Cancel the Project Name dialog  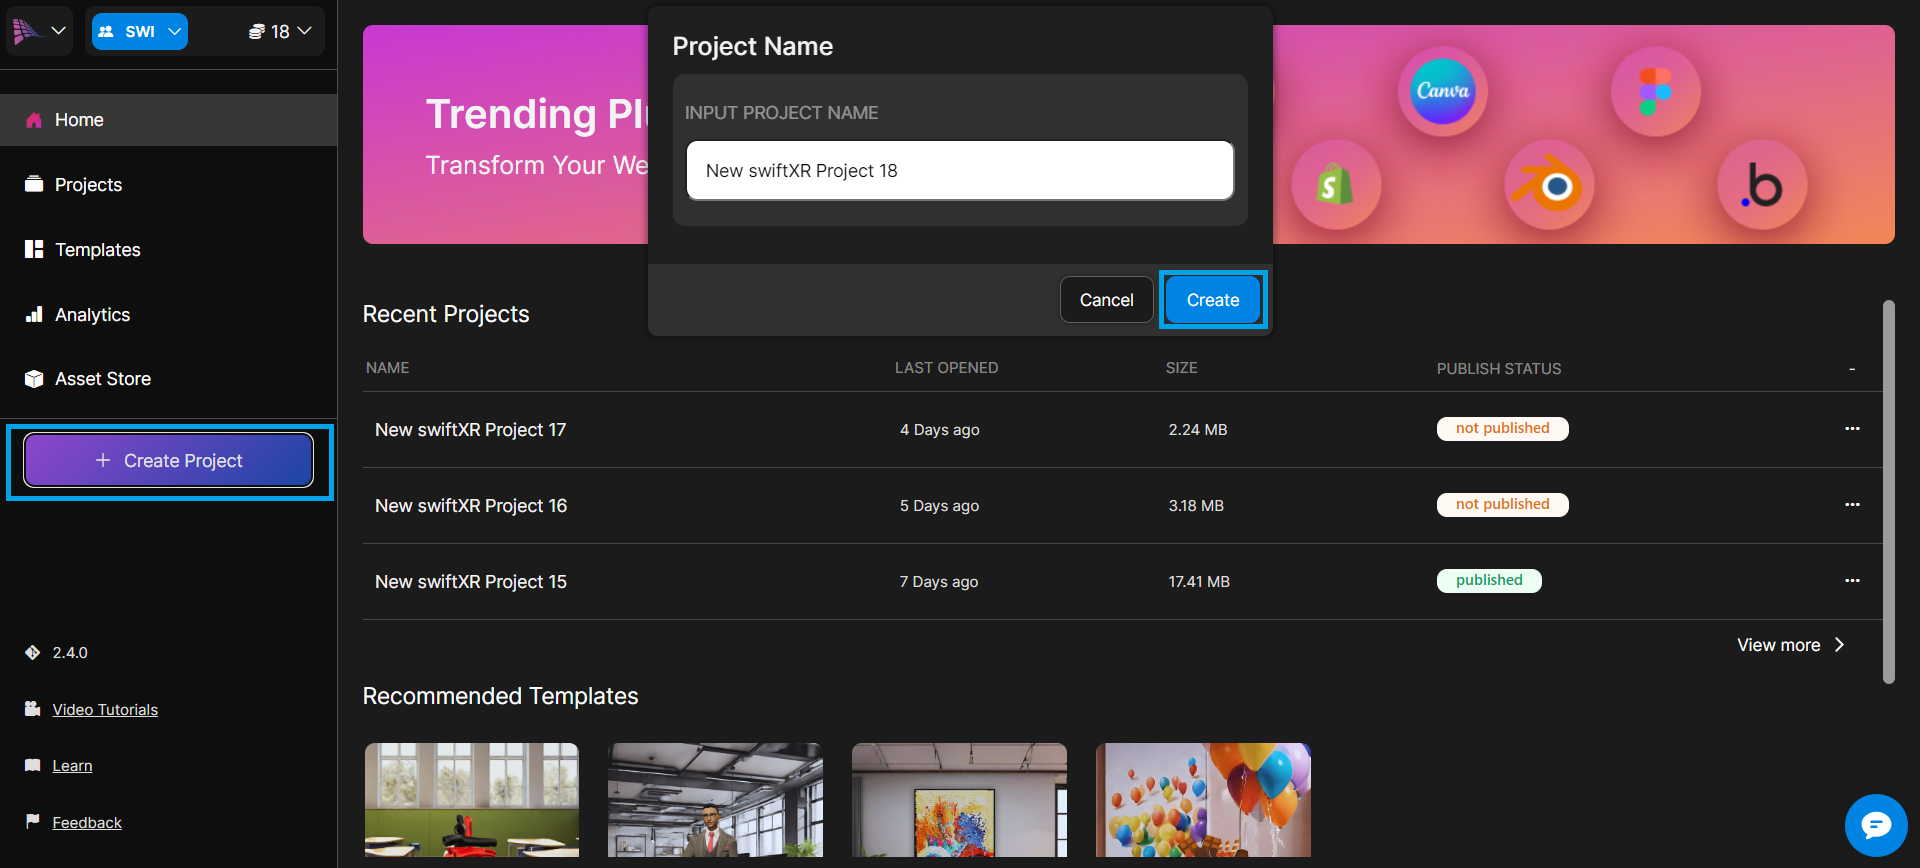(1106, 300)
